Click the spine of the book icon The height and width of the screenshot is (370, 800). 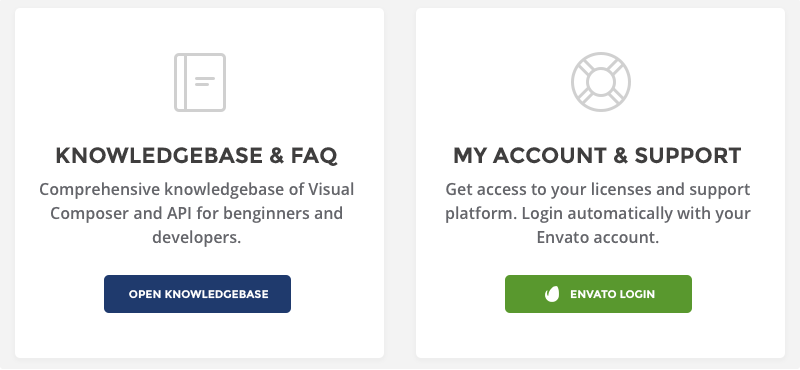pyautogui.click(x=180, y=82)
